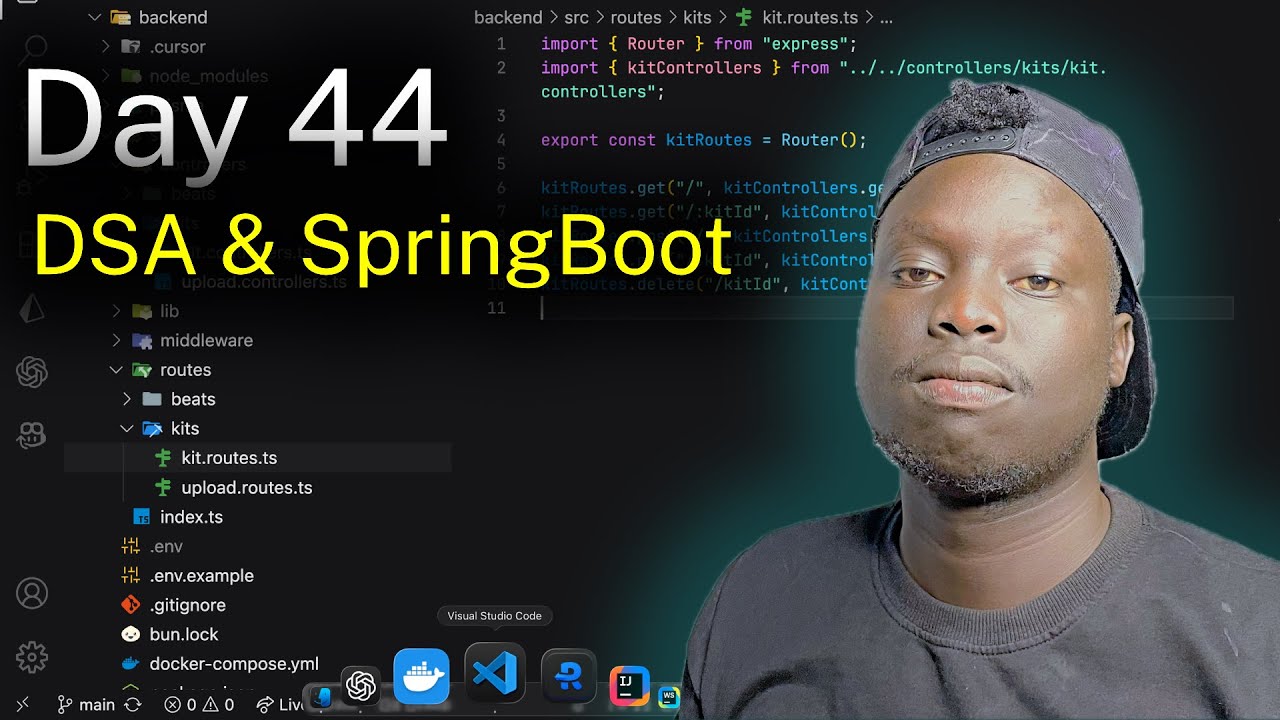Select the lib folder name in explorer
Viewport: 1280px width, 720px height.
coord(169,311)
